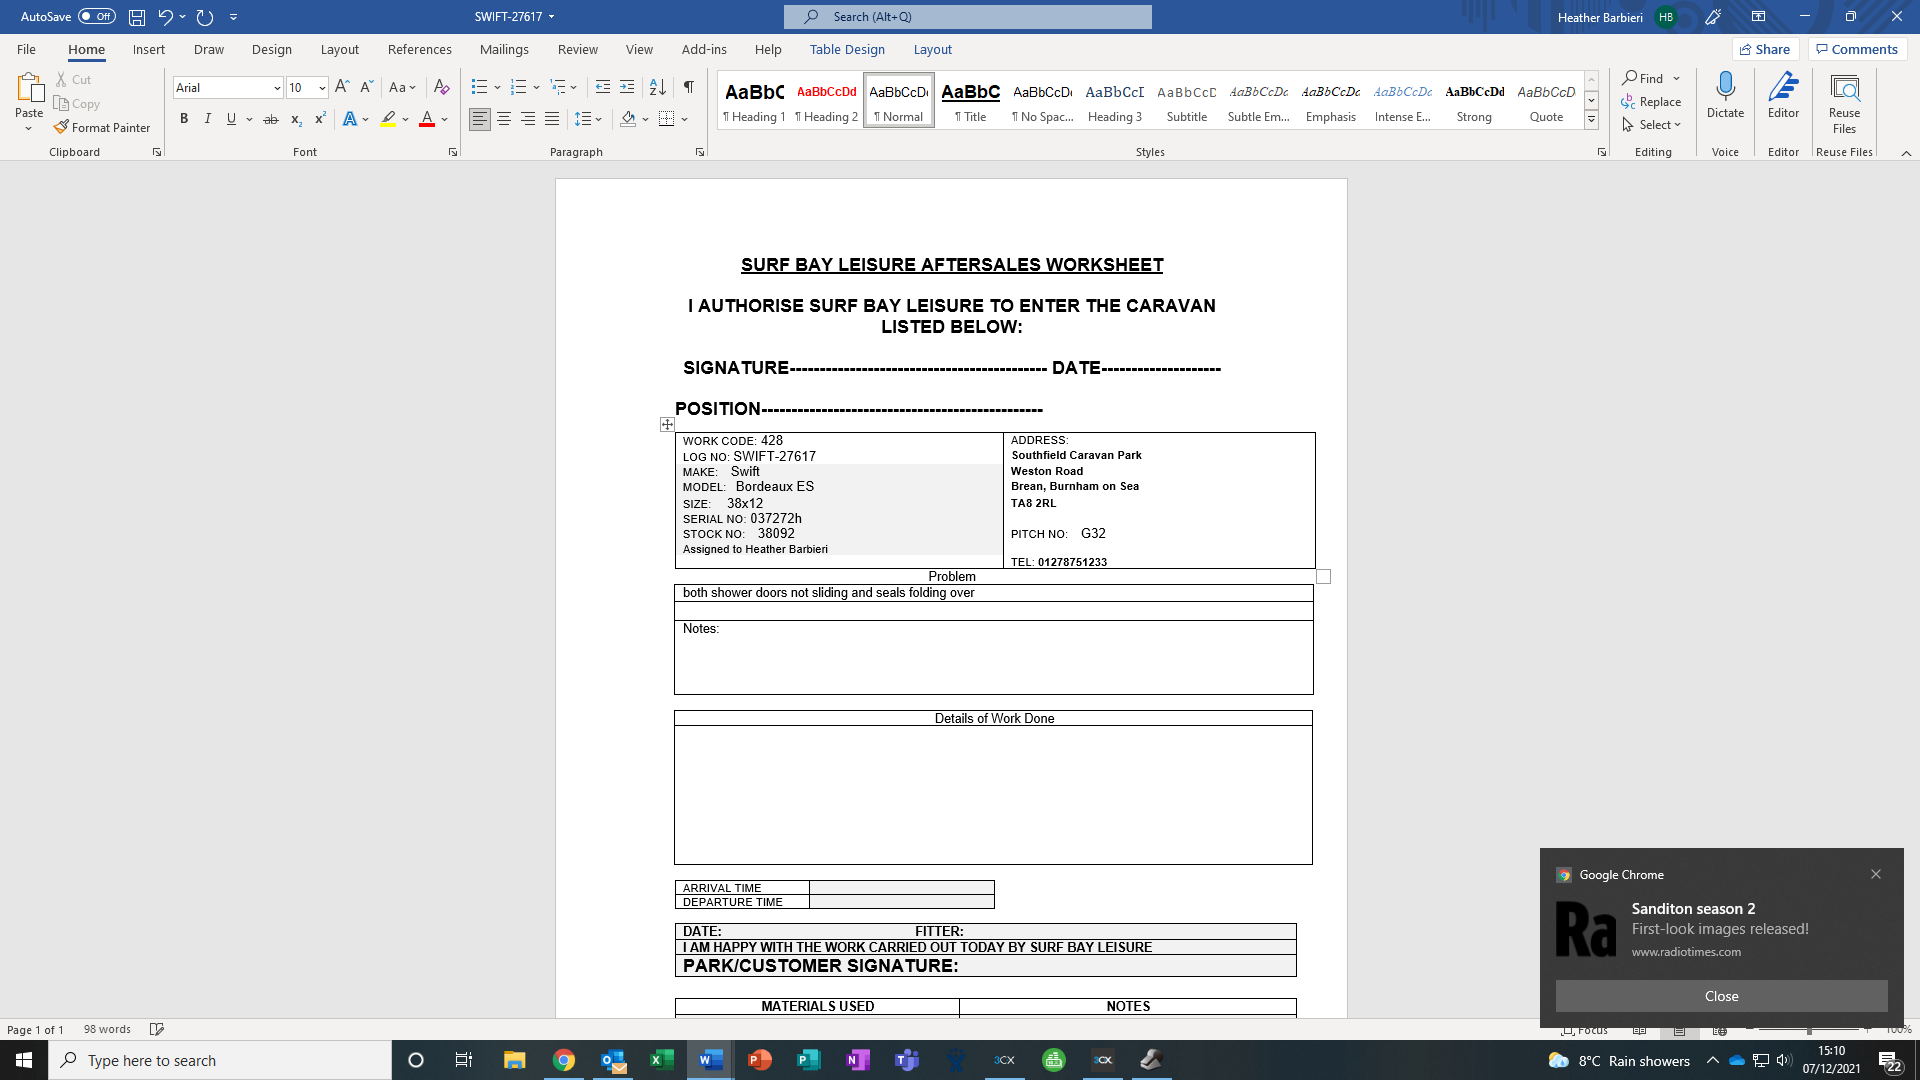Open the Dictate microphone tool
This screenshot has height=1080, width=1920.
1725,95
